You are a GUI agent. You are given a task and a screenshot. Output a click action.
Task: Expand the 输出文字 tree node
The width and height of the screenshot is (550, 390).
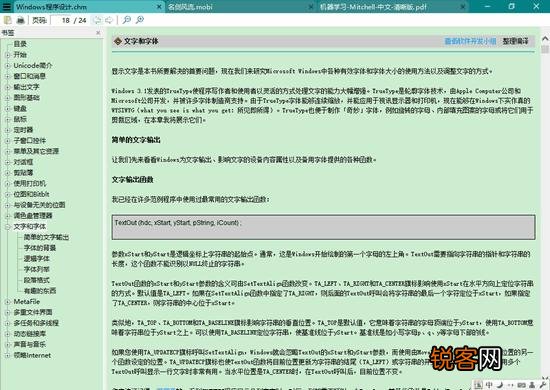[7, 87]
